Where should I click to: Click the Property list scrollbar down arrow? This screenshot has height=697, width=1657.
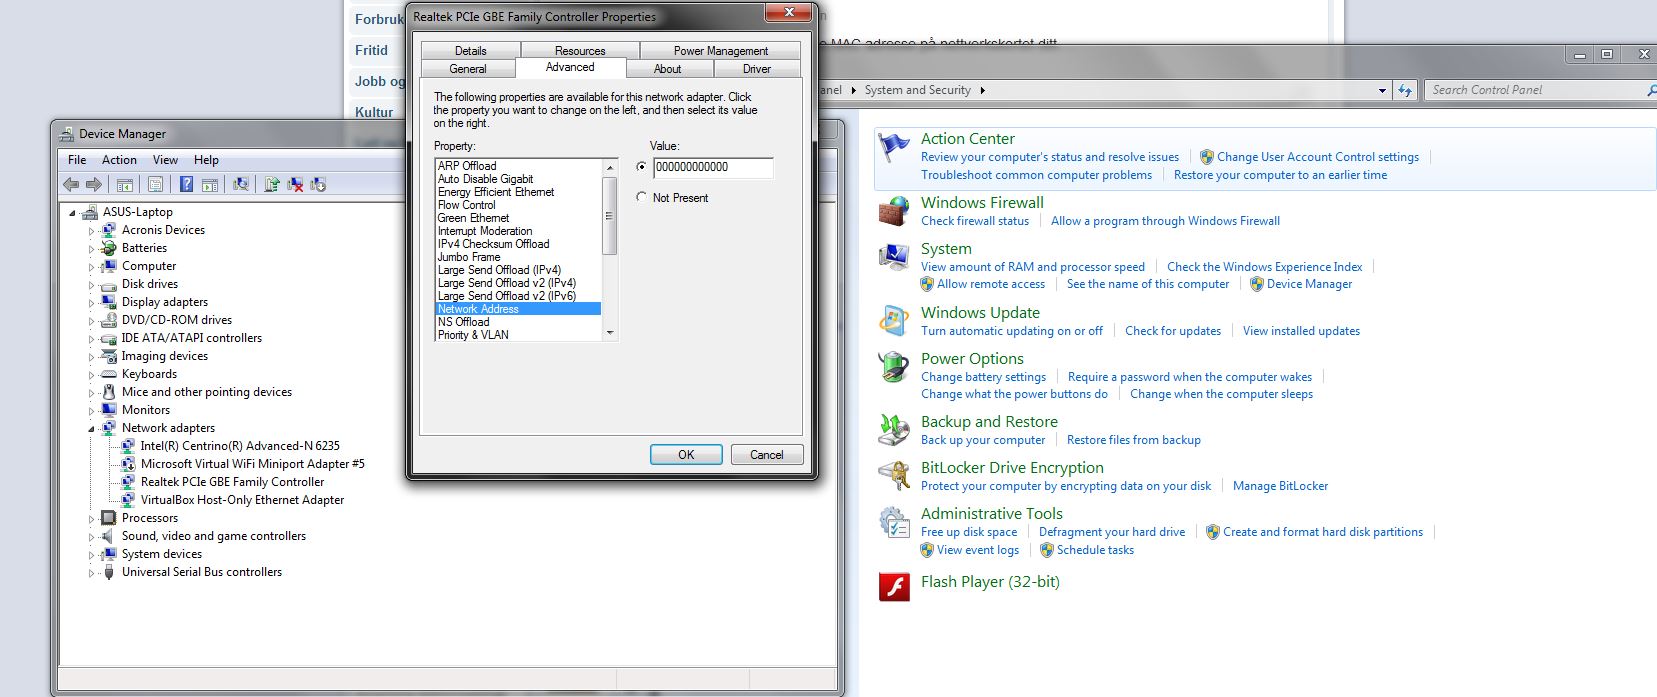pyautogui.click(x=610, y=334)
